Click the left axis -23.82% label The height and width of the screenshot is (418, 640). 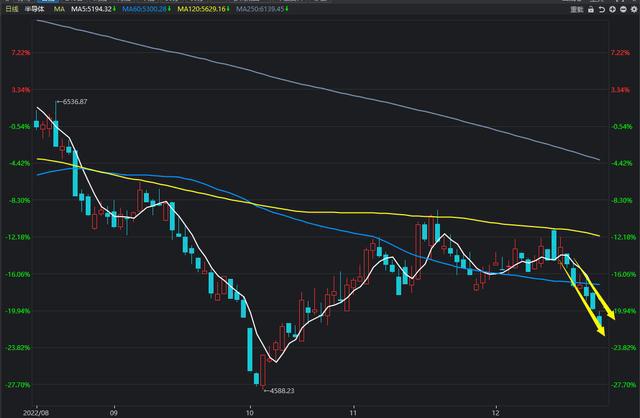coord(18,348)
